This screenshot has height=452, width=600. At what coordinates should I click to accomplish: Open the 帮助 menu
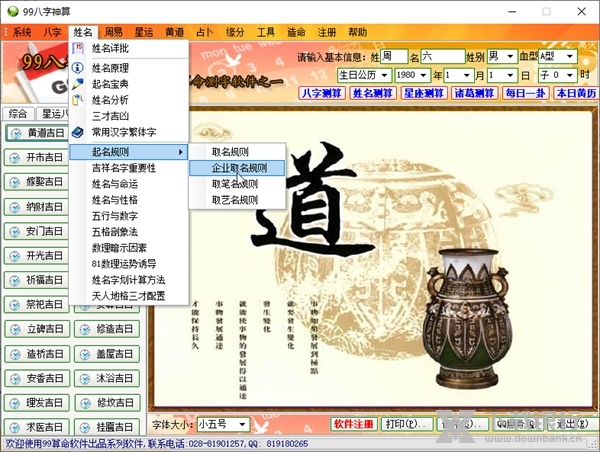point(357,33)
